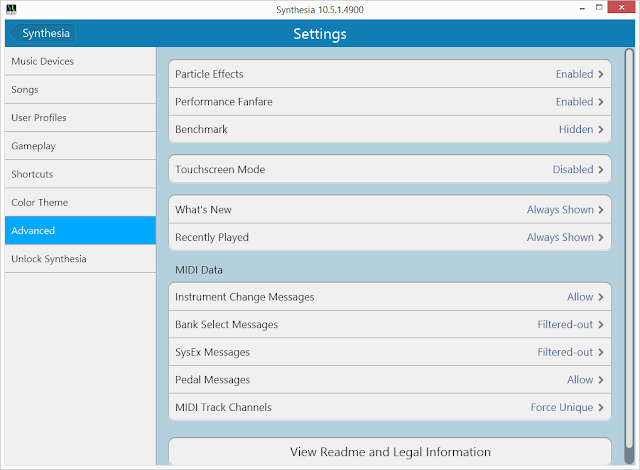Close the Synthesia window
The image size is (640, 470).
[621, 7]
